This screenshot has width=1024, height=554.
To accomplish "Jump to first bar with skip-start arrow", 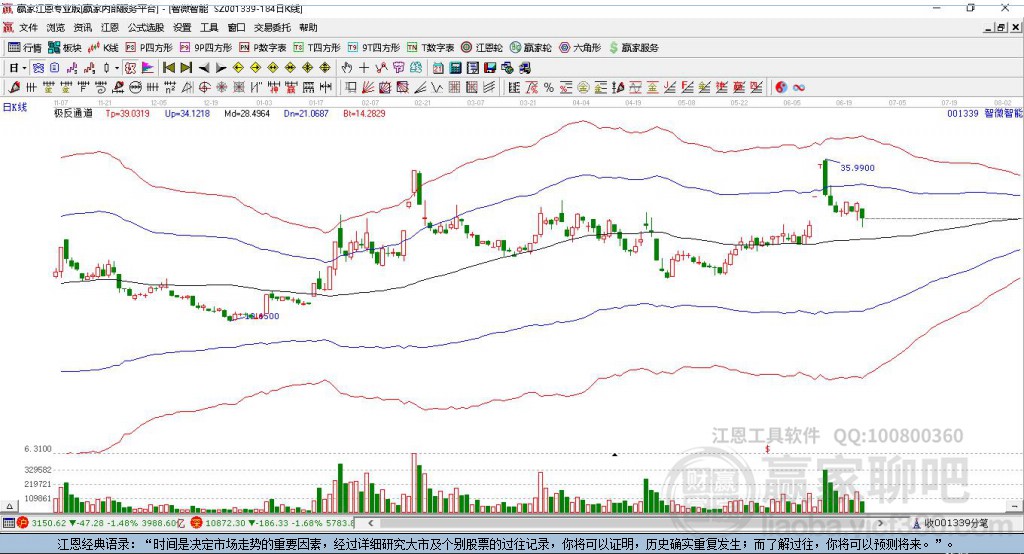I will (x=168, y=68).
